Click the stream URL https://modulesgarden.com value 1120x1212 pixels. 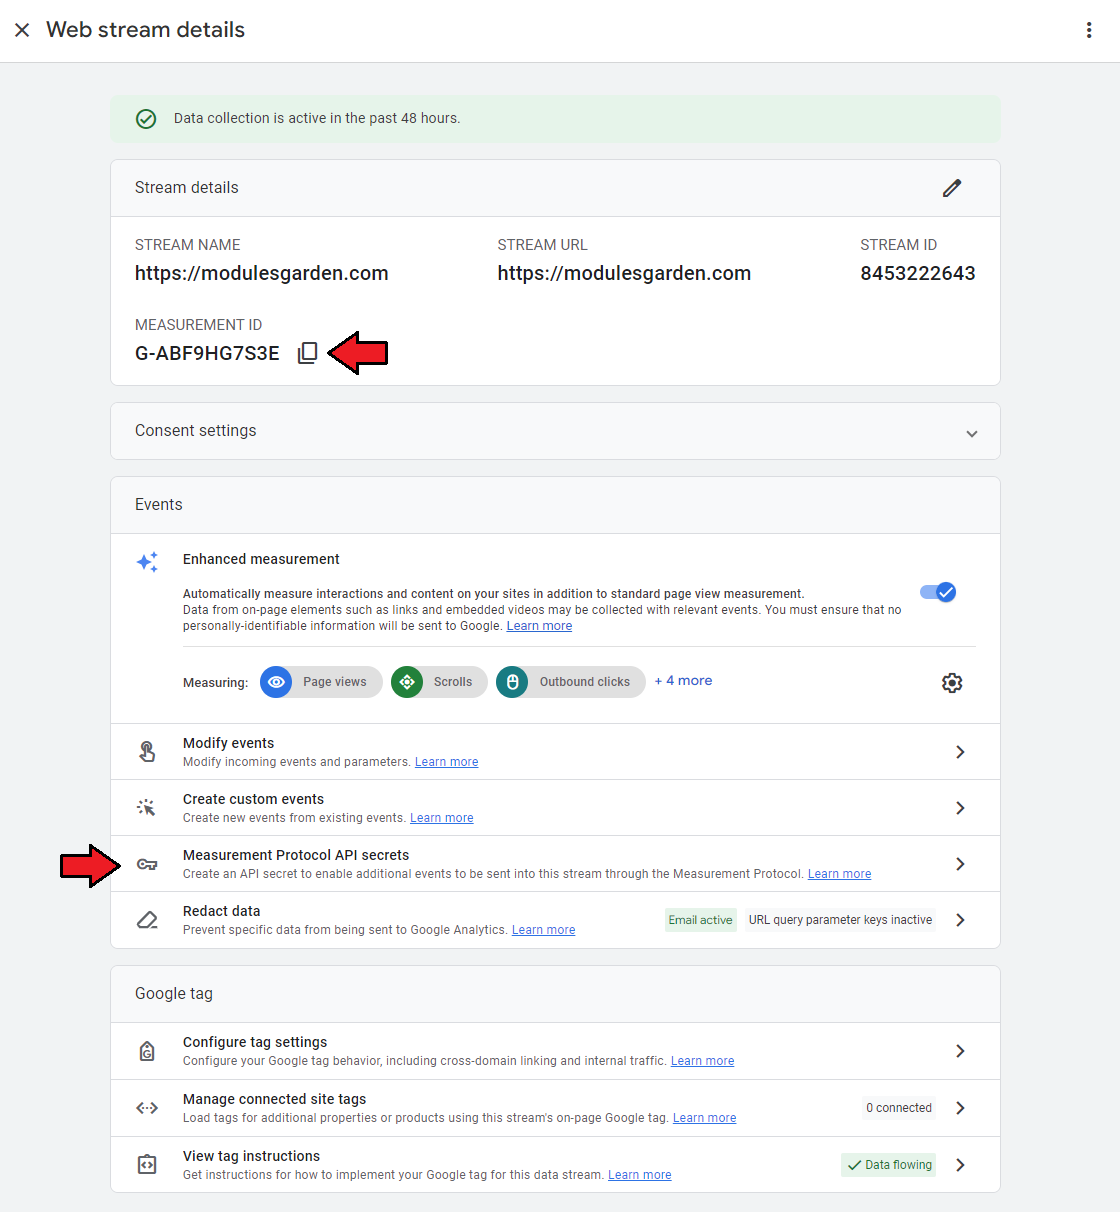624,273
